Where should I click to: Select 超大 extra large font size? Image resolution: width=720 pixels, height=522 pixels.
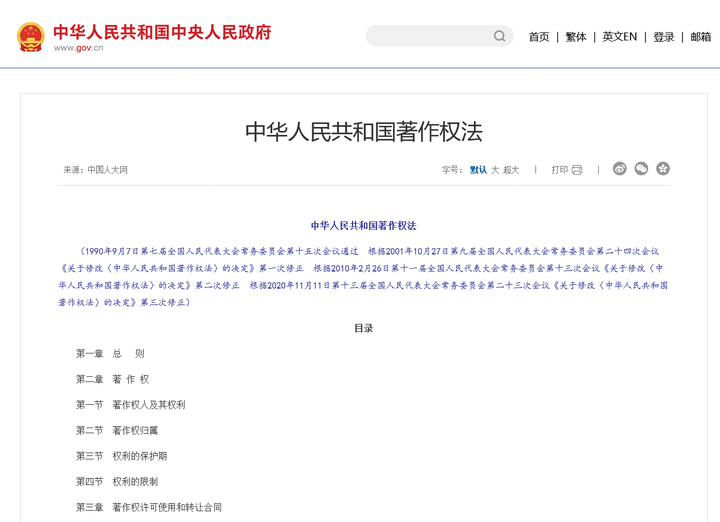511,170
